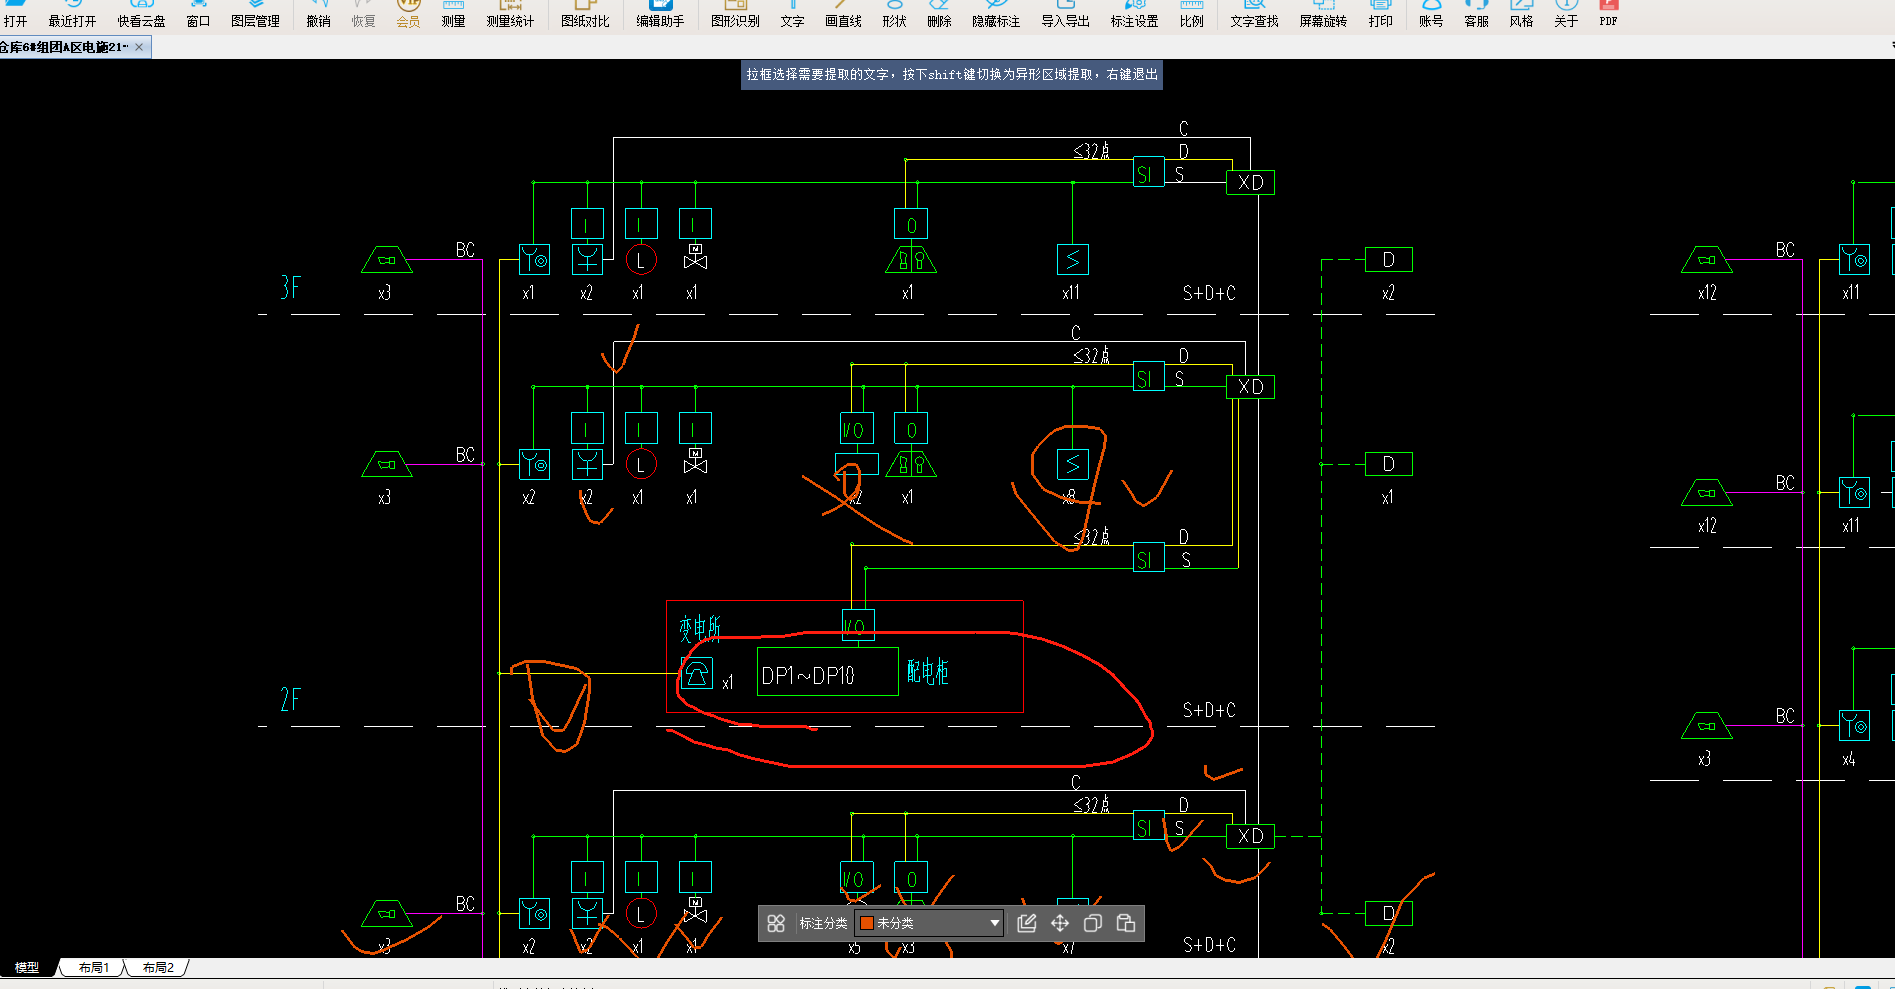
Task: Click the DP1~DP10 box in the drawing
Action: (828, 673)
